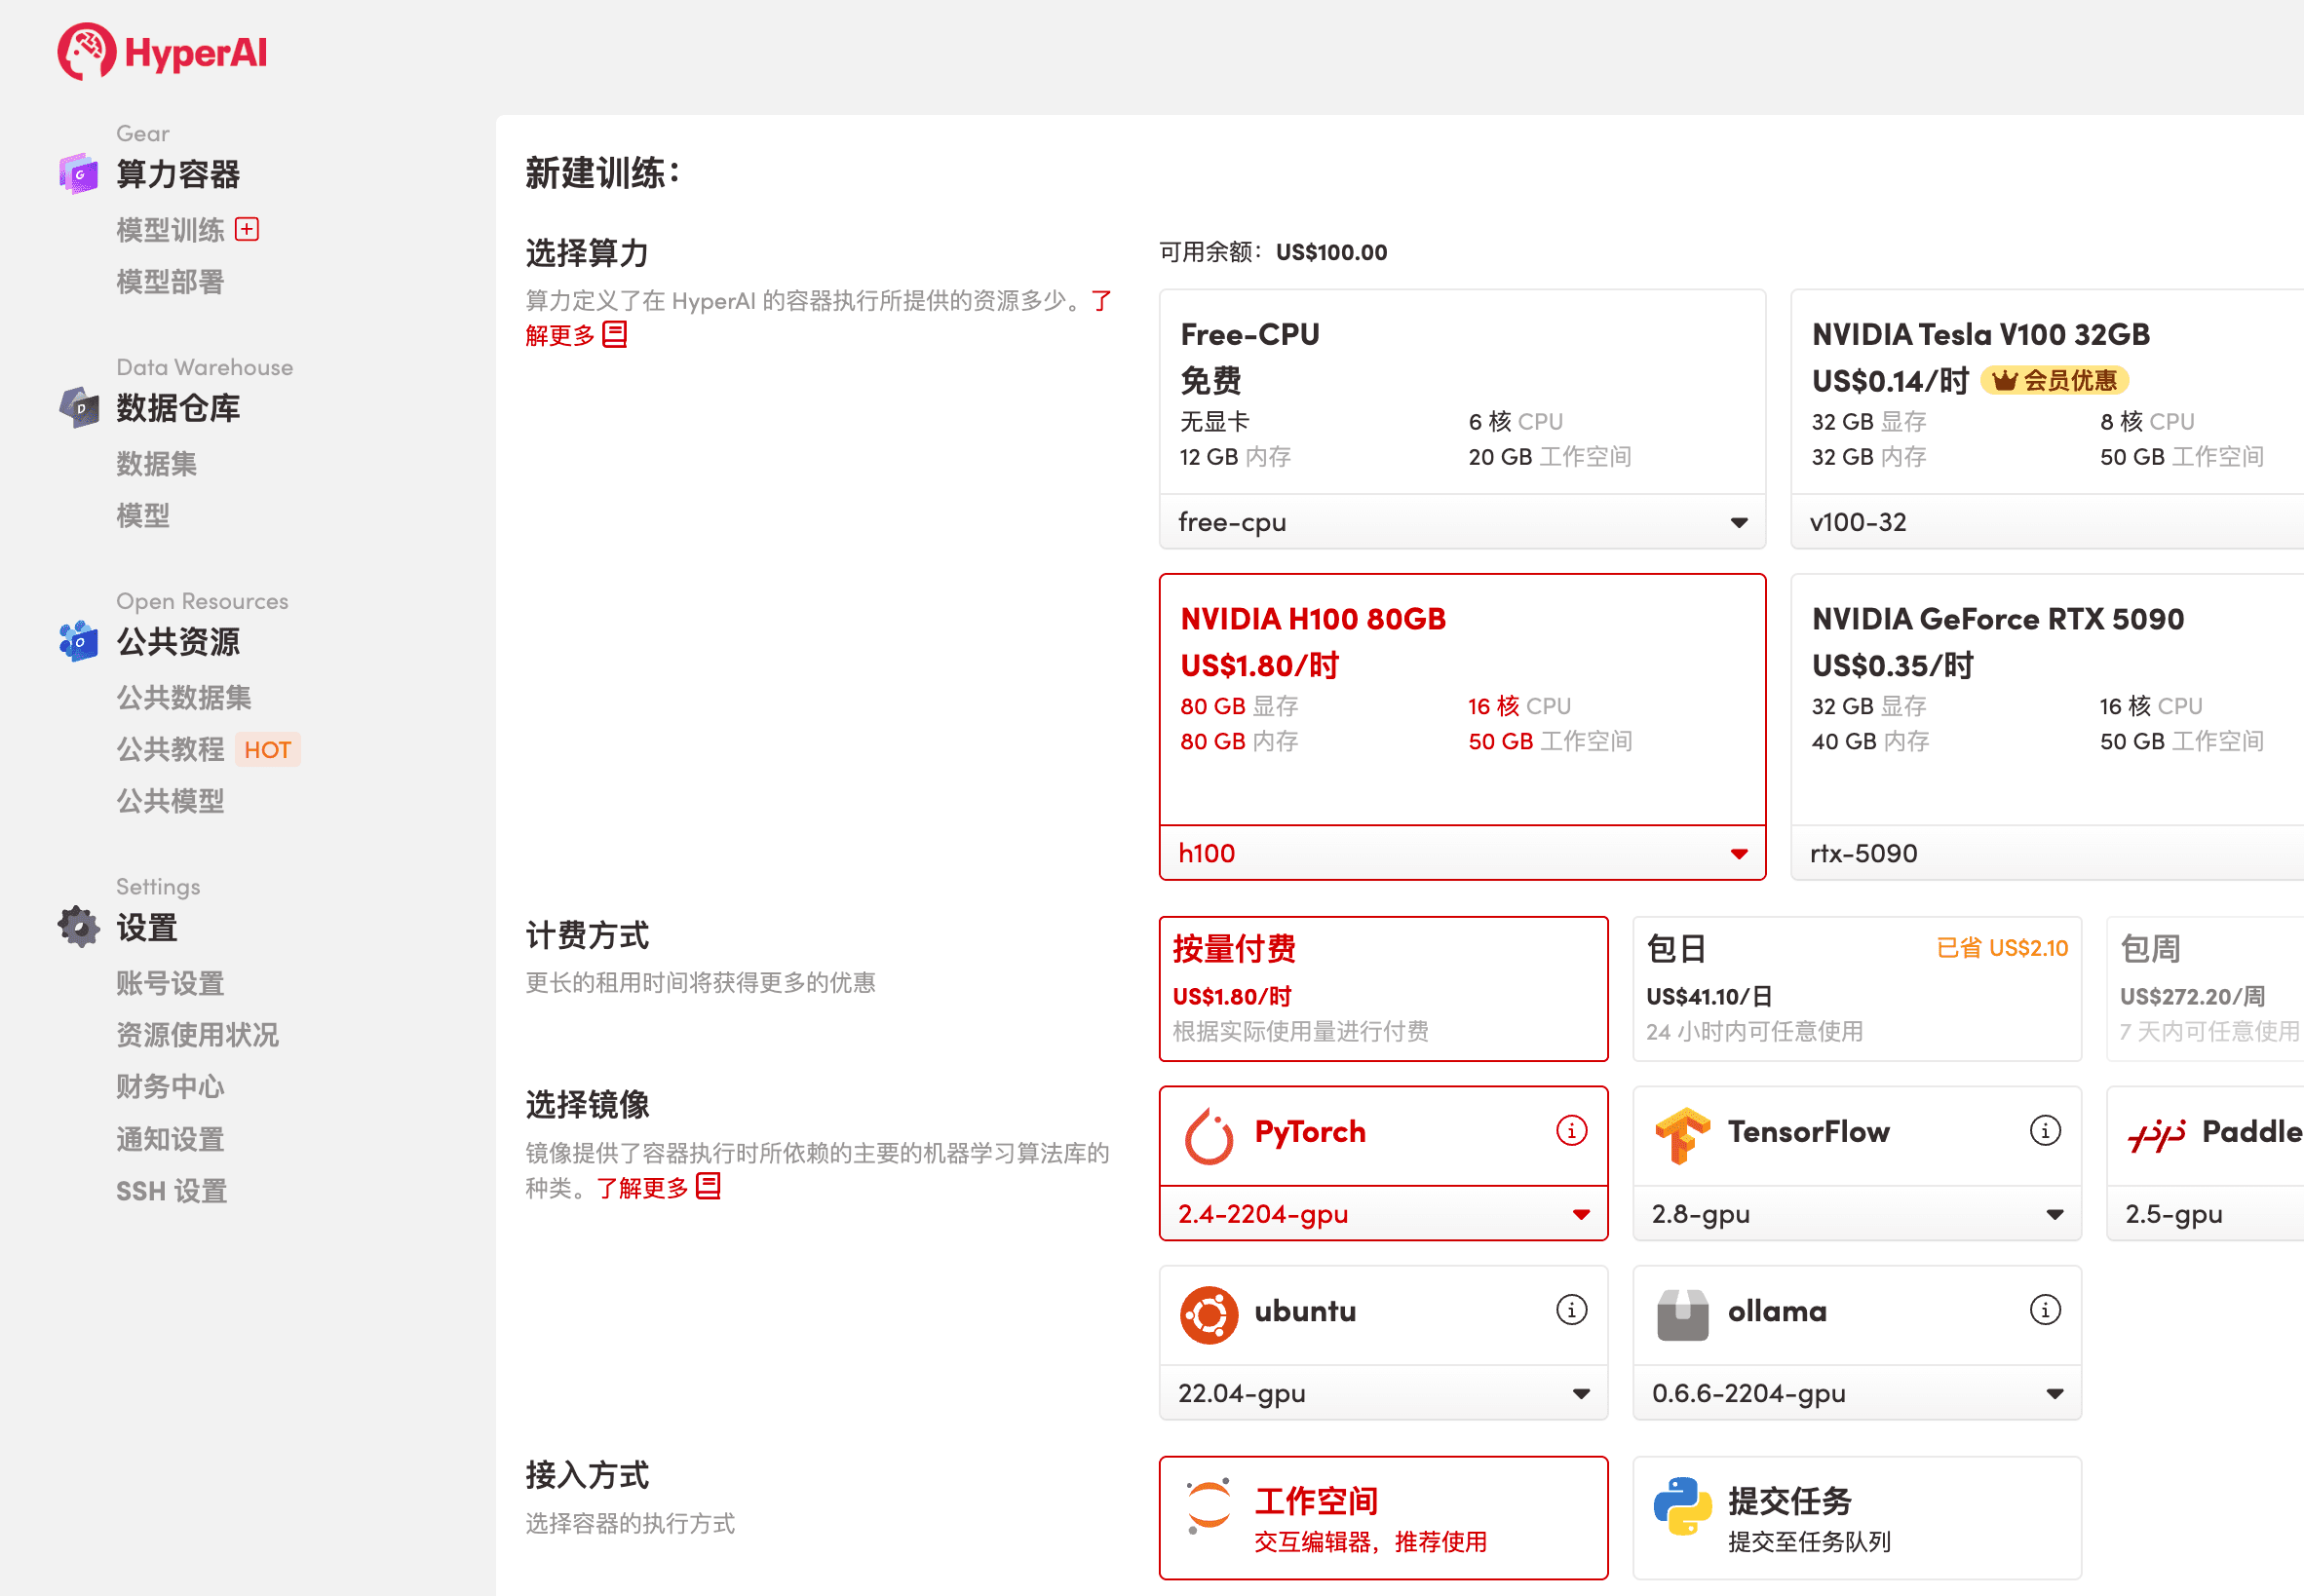The height and width of the screenshot is (1596, 2304).
Task: Click the plus button beside 模型训练
Action: coord(246,228)
